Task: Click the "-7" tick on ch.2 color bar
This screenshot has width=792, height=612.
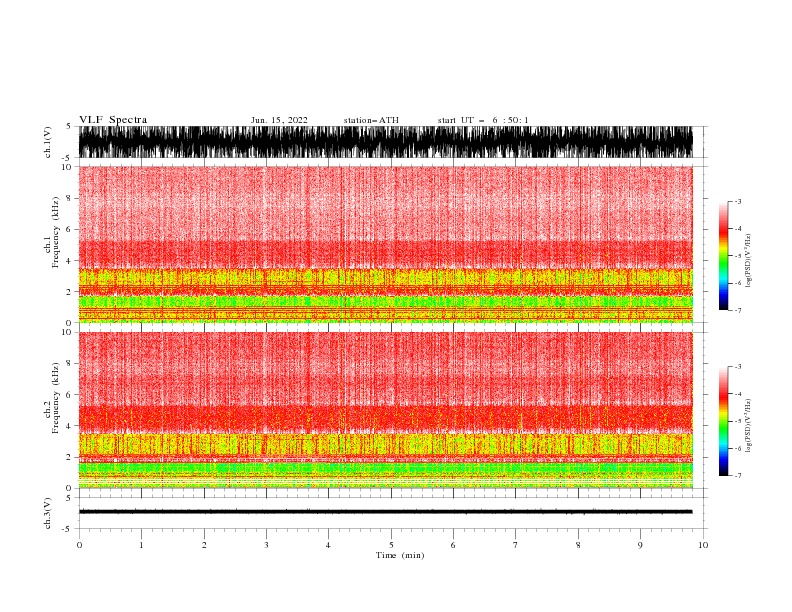Action: tap(737, 476)
